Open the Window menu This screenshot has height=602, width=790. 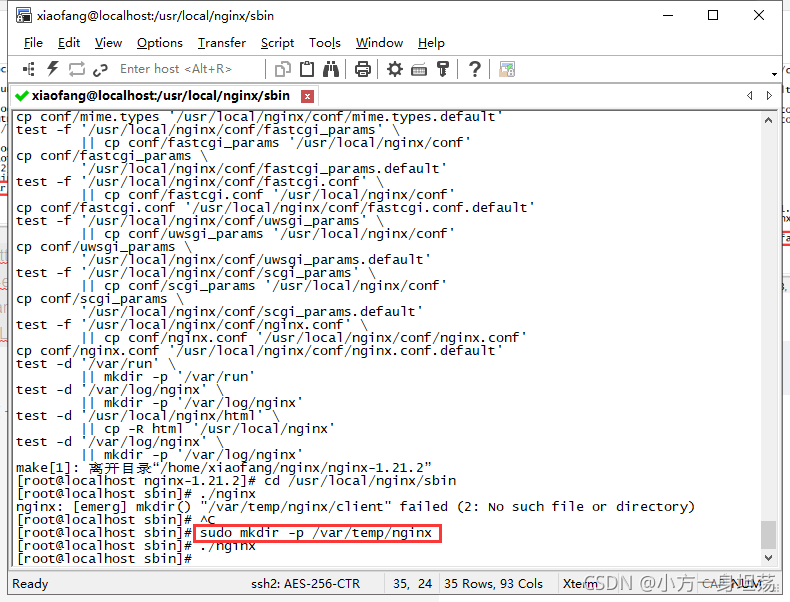pos(379,43)
